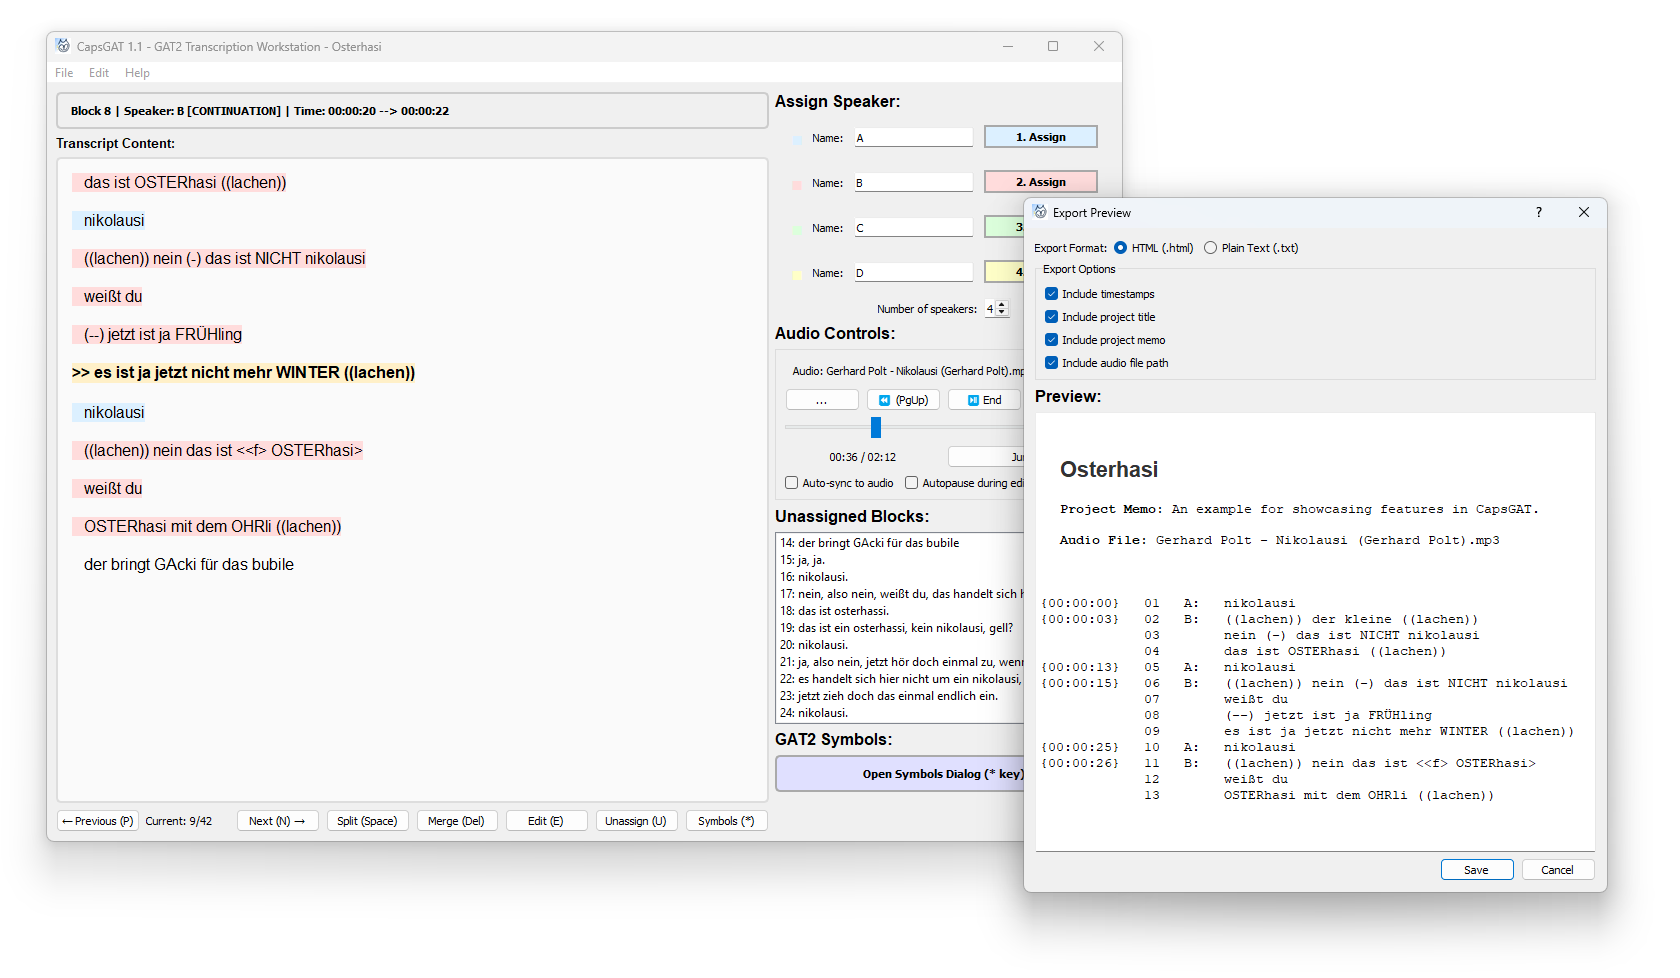Click the name field for speaker C
The width and height of the screenshot is (1680, 978).
click(912, 227)
